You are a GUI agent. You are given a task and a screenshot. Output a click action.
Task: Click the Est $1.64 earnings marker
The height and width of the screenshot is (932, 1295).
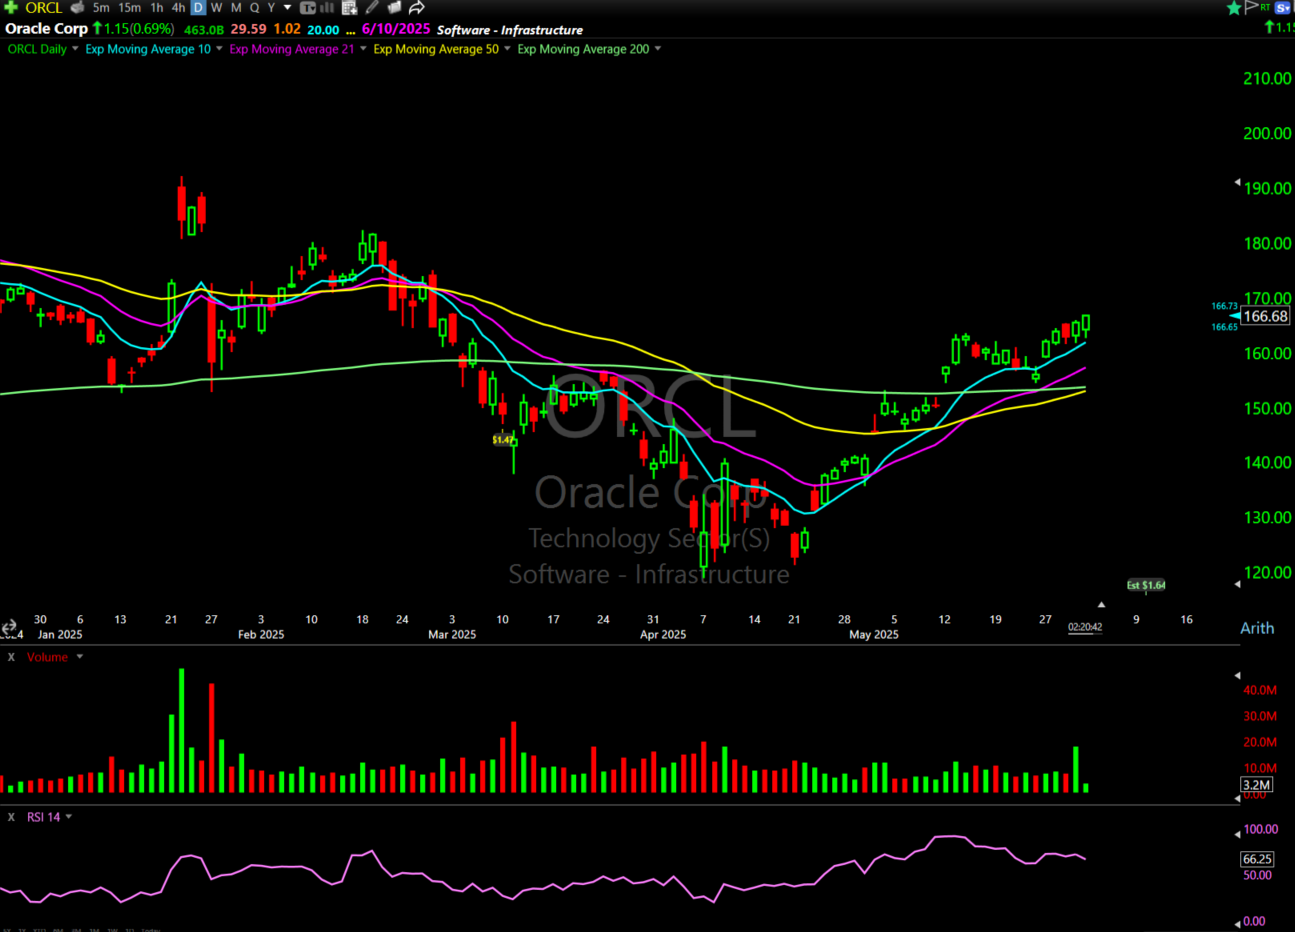[x=1146, y=585]
